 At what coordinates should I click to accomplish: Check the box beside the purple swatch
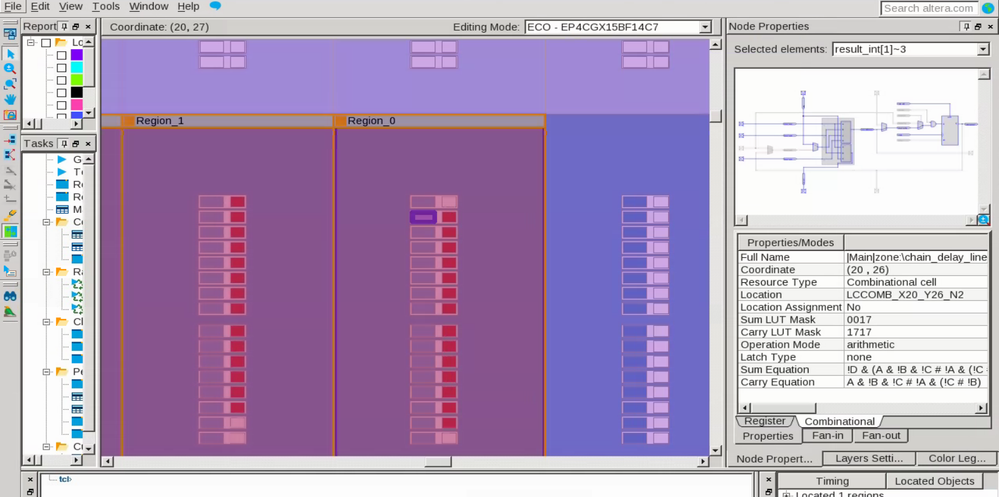(x=61, y=55)
